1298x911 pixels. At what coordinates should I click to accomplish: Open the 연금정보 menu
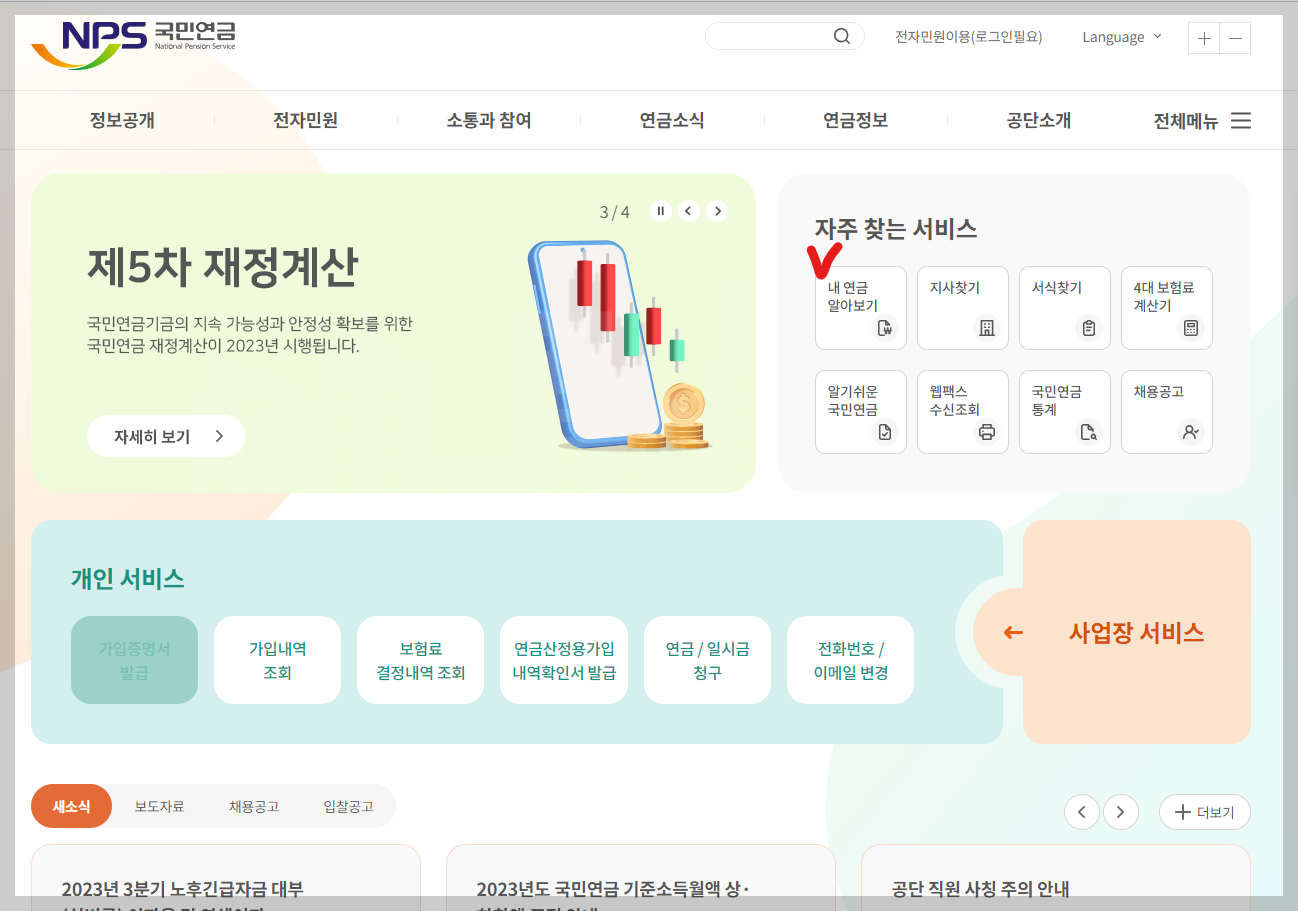855,121
